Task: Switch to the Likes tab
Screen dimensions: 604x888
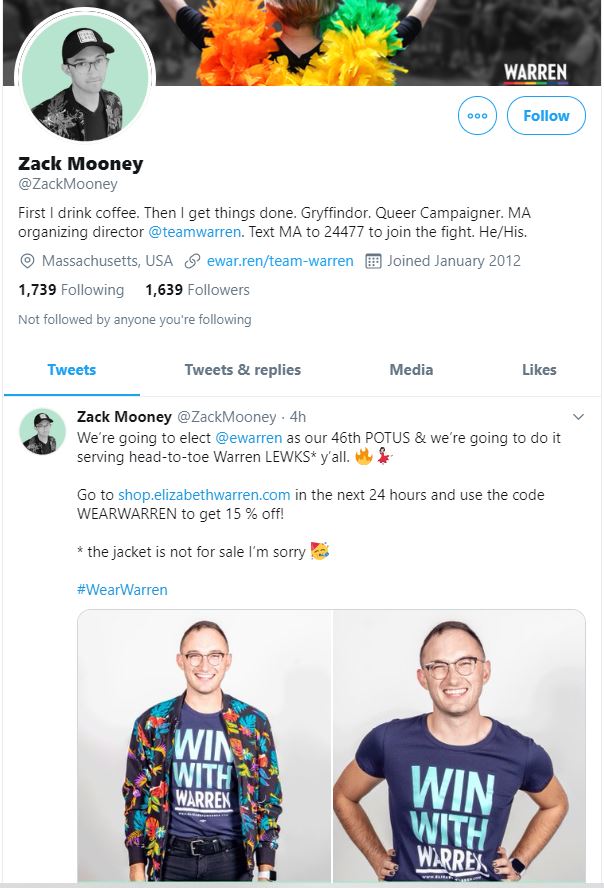Action: [x=539, y=370]
